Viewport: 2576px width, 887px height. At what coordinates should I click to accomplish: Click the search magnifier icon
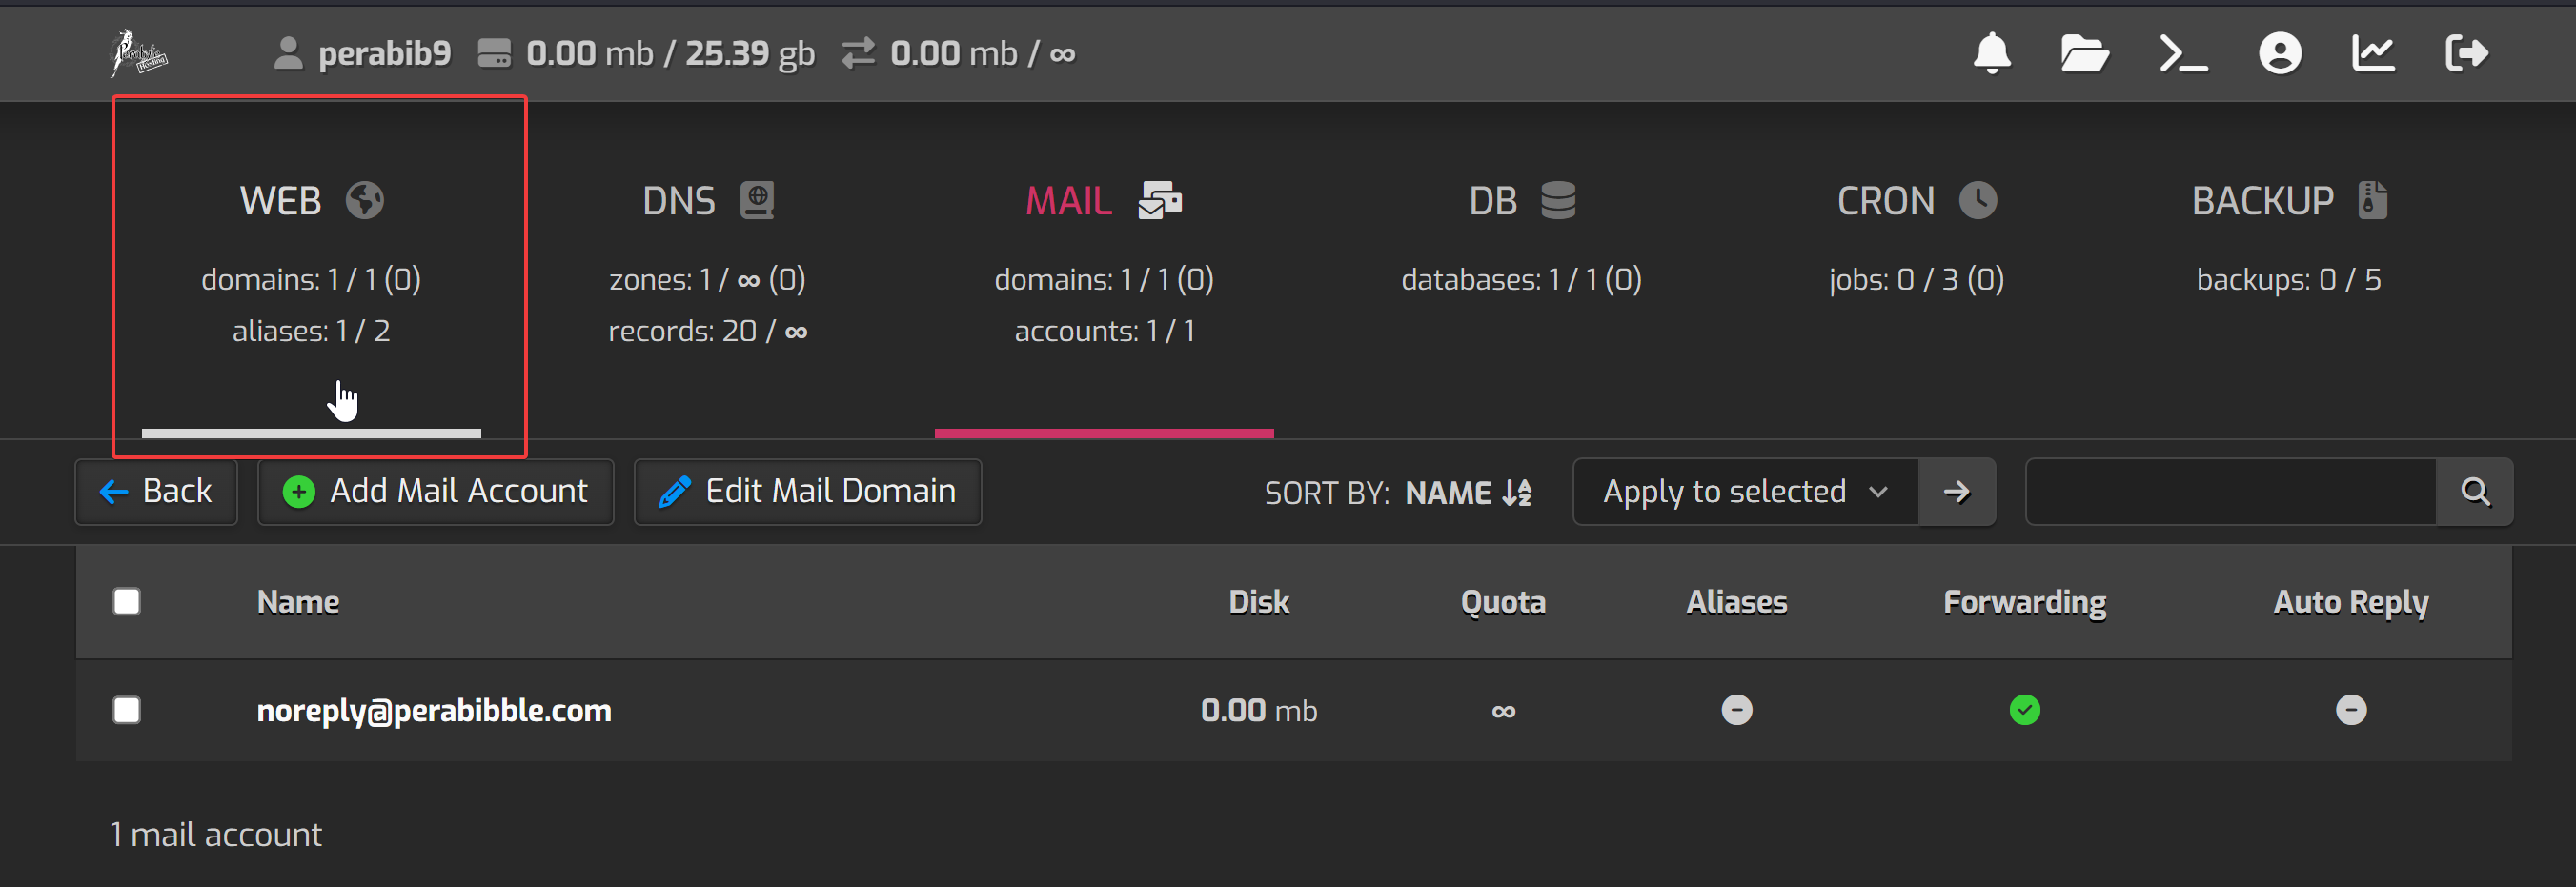coord(2474,492)
